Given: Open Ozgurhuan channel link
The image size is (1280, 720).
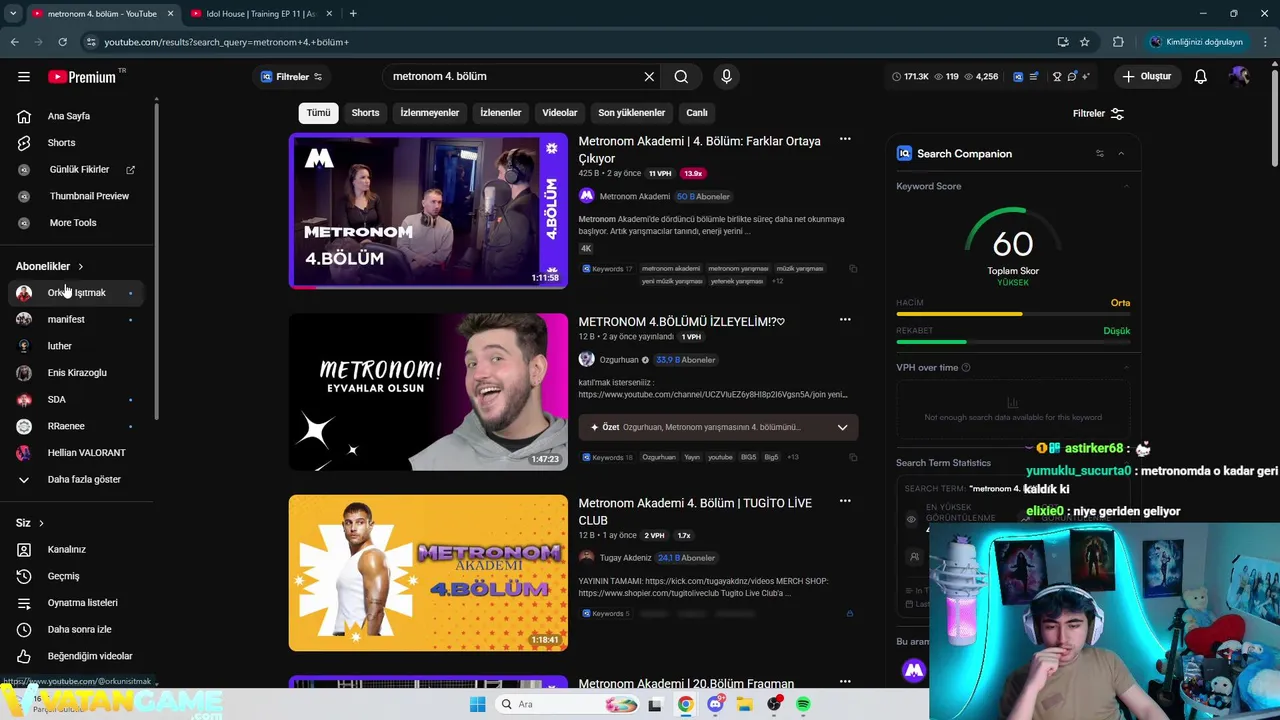Looking at the screenshot, I should 618,360.
